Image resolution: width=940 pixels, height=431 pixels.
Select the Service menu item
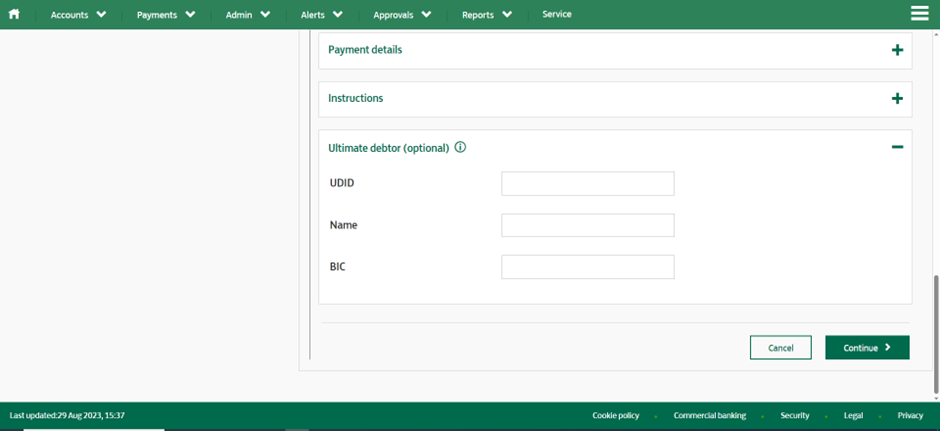[x=557, y=15]
